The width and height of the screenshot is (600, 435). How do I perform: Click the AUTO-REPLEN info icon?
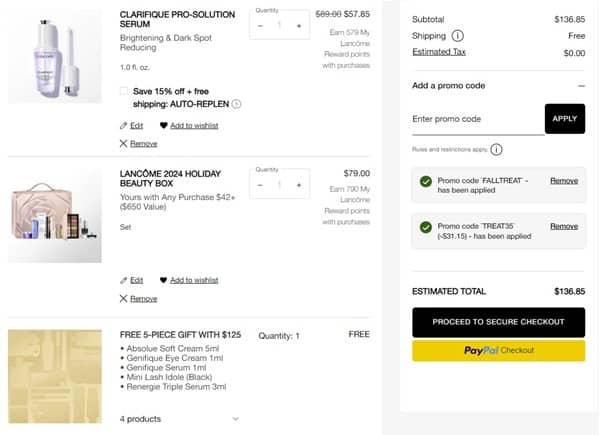236,103
